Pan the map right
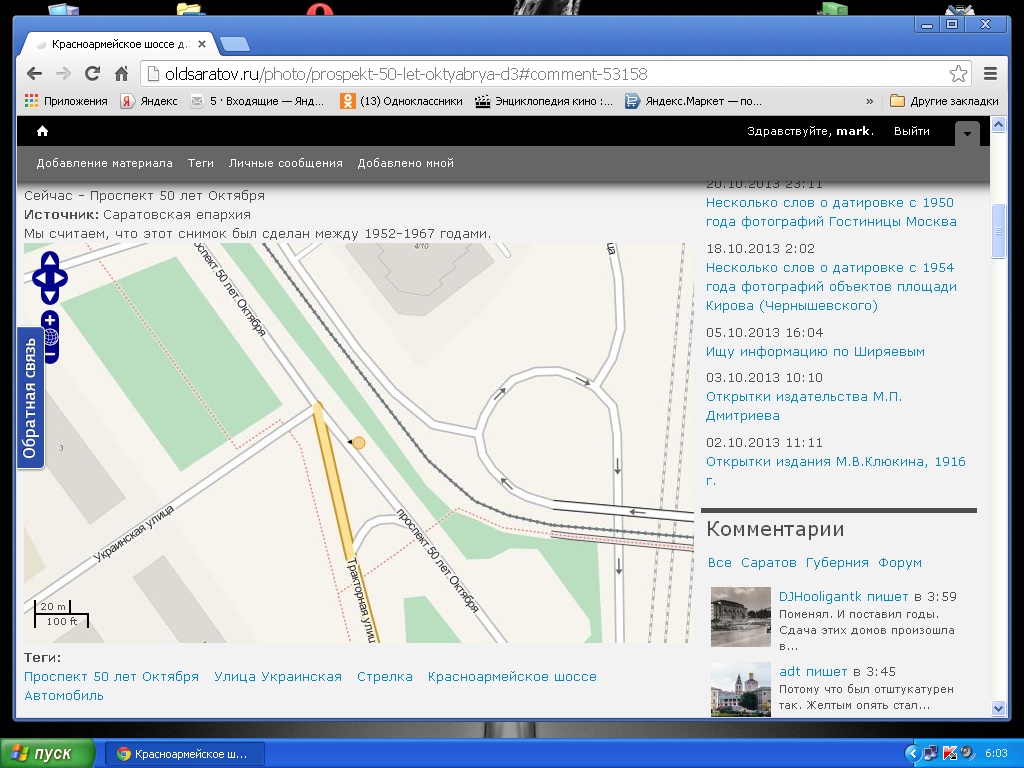The width and height of the screenshot is (1024, 768). [59, 278]
